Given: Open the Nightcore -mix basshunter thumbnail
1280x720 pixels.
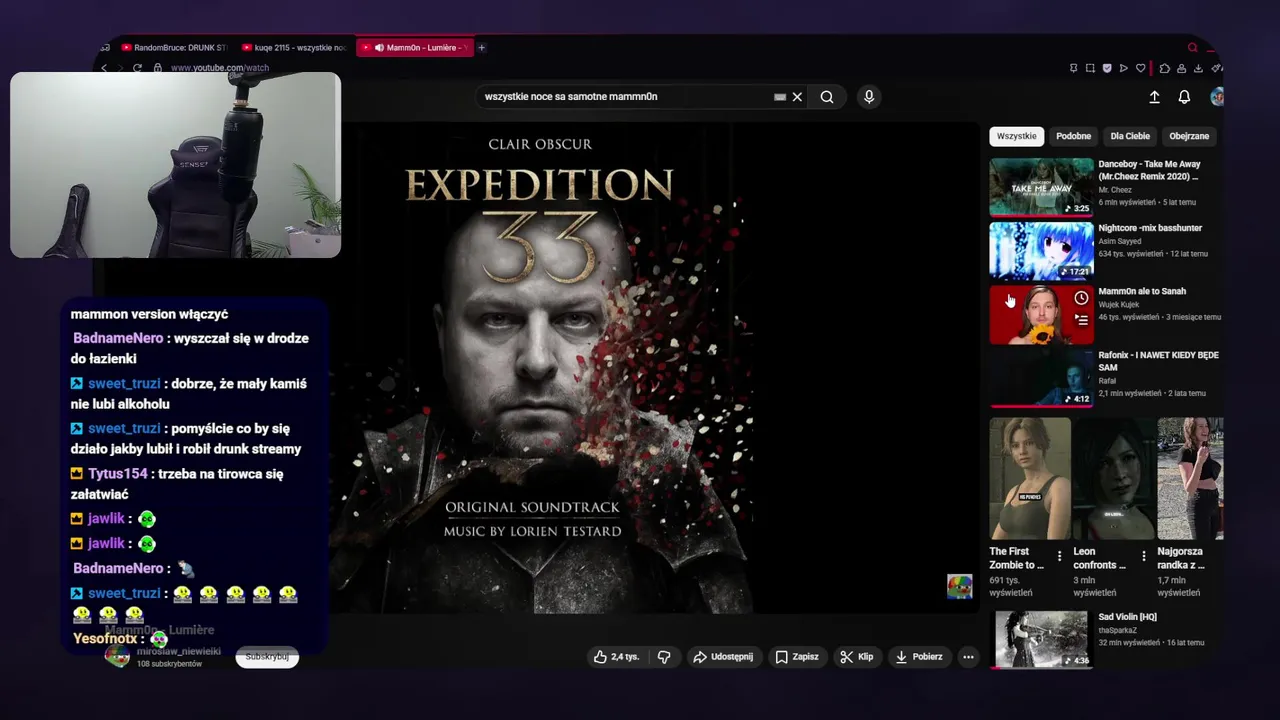Looking at the screenshot, I should tap(1041, 251).
